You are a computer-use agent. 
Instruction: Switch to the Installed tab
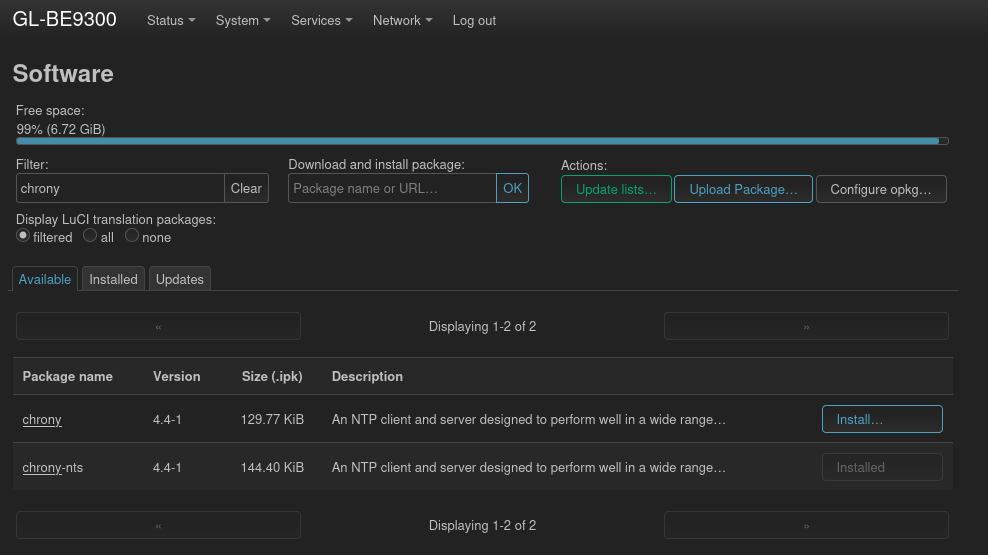click(x=113, y=279)
